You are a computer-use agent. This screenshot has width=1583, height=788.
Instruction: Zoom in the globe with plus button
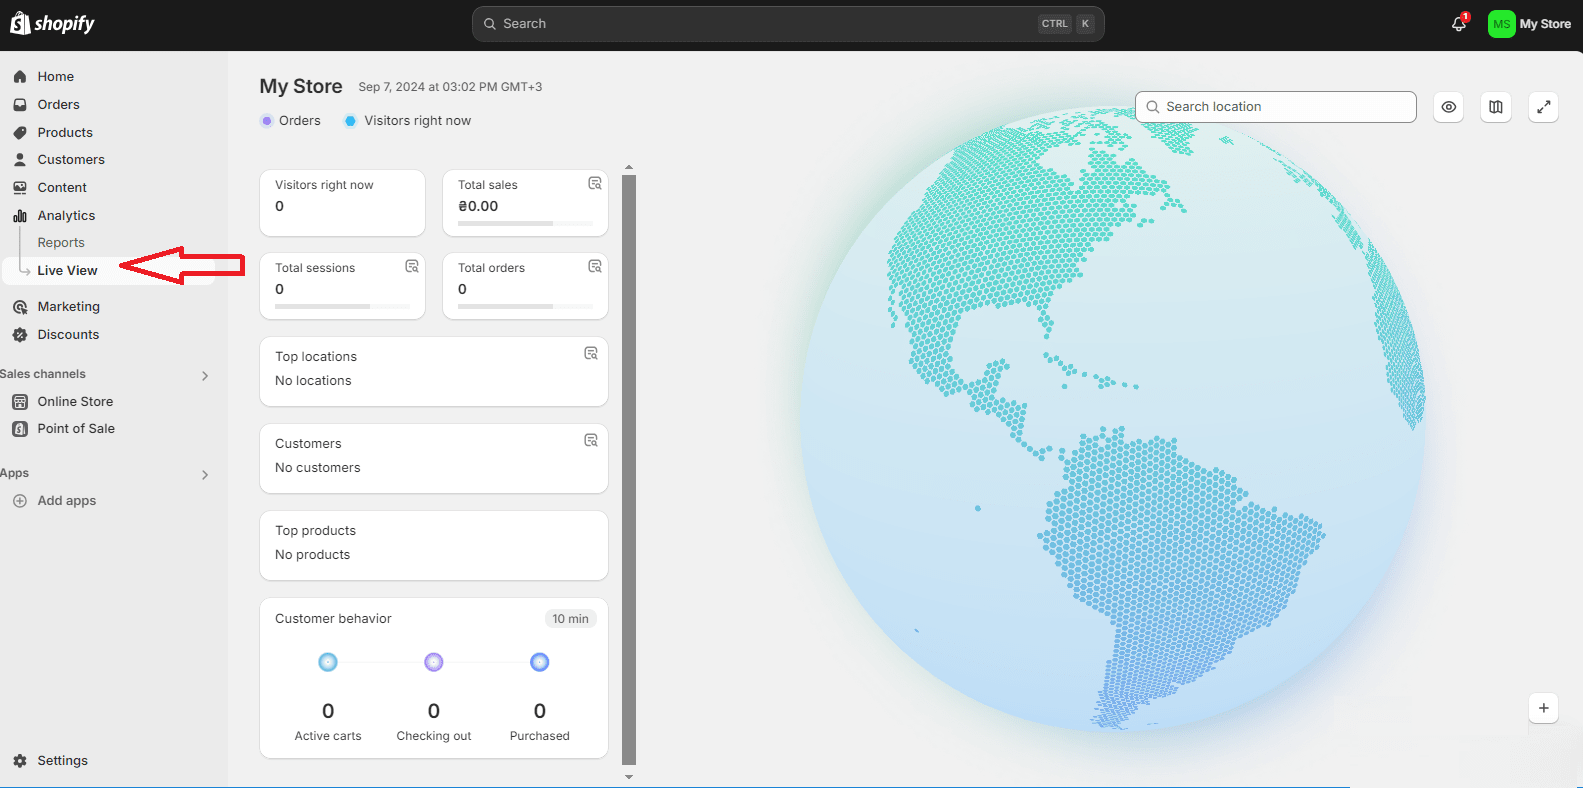point(1544,708)
